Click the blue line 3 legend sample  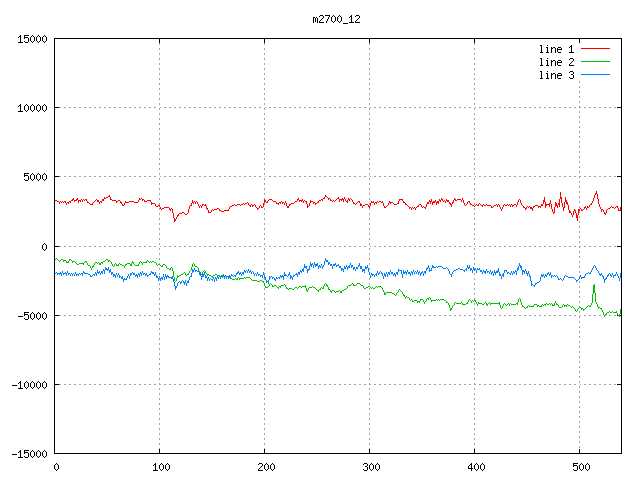[x=595, y=75]
